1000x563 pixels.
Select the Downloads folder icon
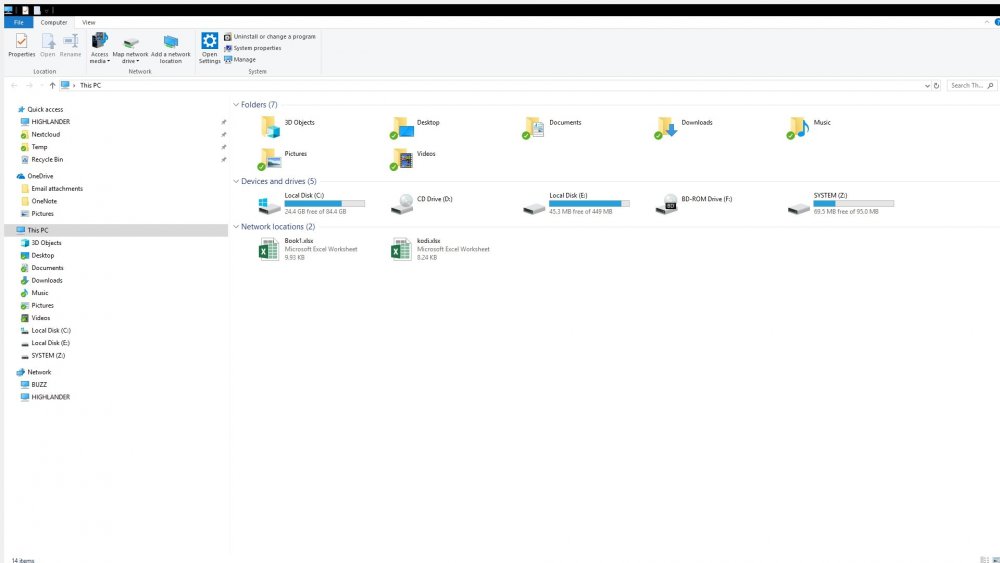pos(666,127)
